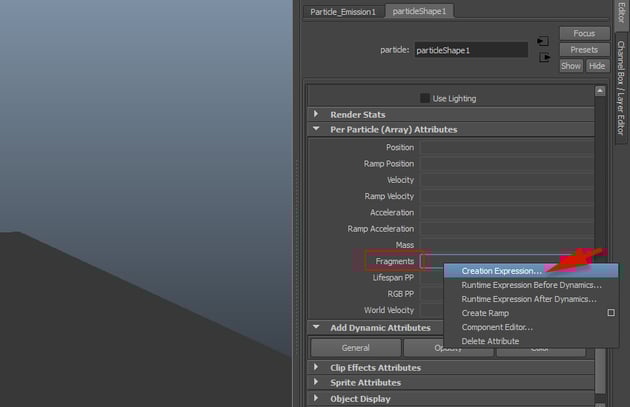Viewport: 630px width, 407px height.
Task: Open Component Editor from context menu
Action: pyautogui.click(x=531, y=327)
